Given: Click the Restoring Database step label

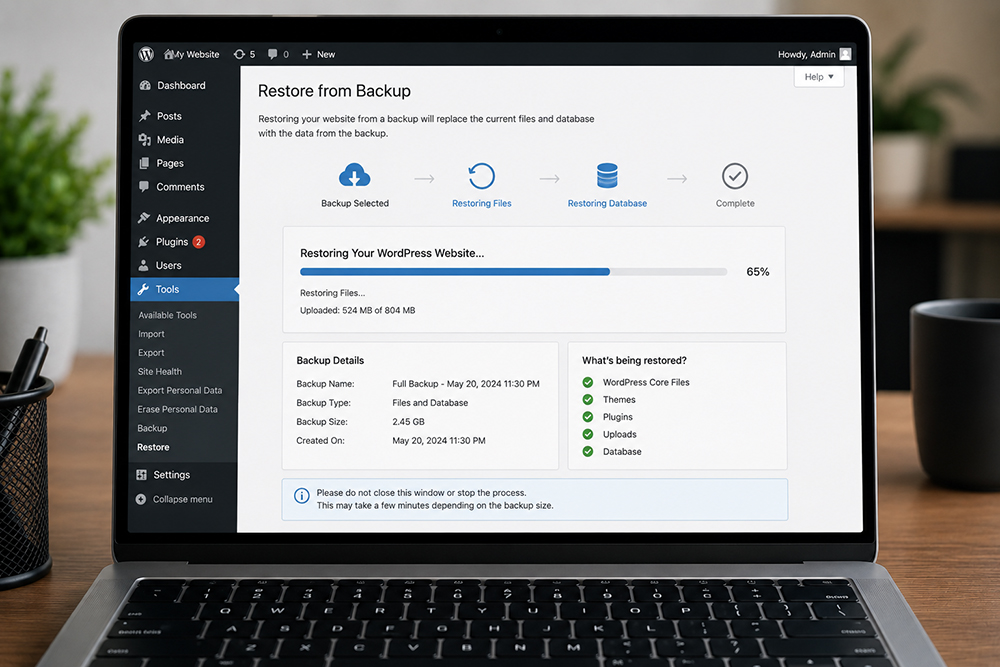Looking at the screenshot, I should [607, 203].
